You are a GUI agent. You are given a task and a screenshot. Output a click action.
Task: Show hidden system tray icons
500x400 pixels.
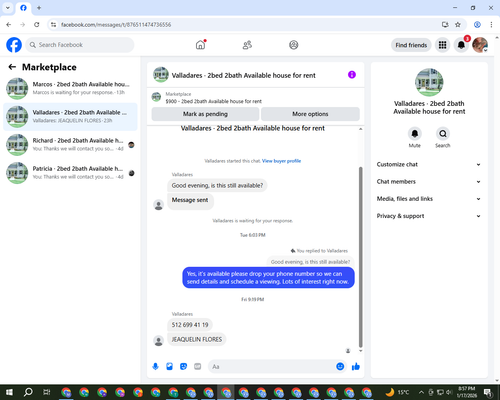pyautogui.click(x=421, y=392)
